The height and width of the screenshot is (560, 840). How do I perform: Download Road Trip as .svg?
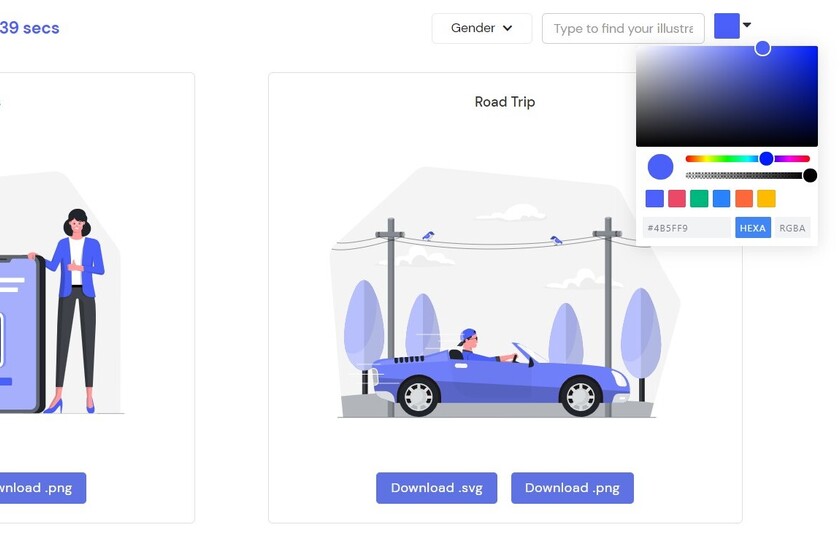(x=437, y=488)
